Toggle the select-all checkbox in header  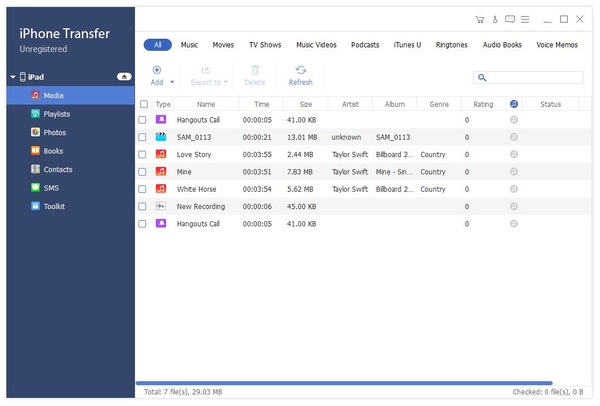144,104
